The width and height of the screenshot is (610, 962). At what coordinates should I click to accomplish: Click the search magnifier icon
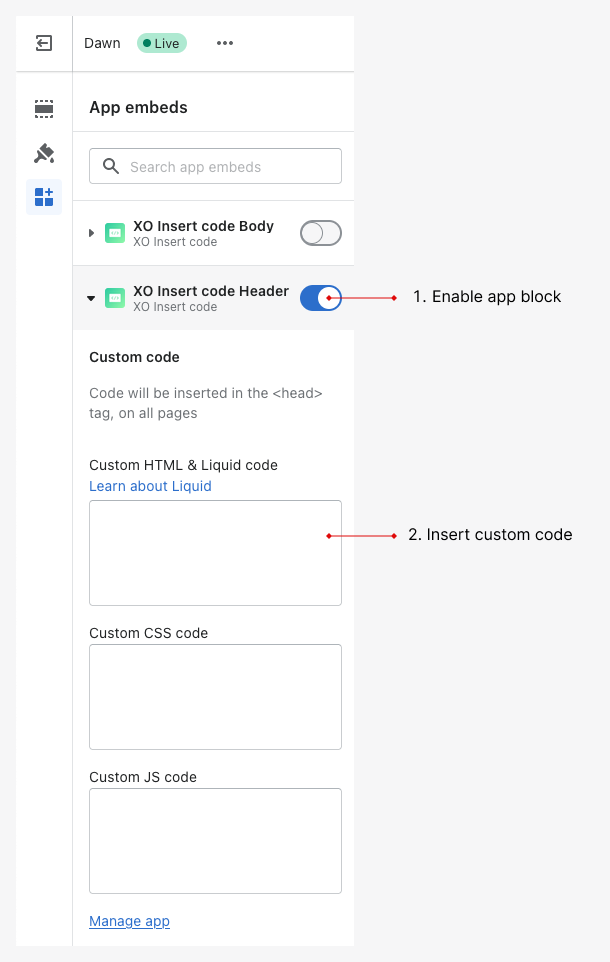[x=111, y=166]
